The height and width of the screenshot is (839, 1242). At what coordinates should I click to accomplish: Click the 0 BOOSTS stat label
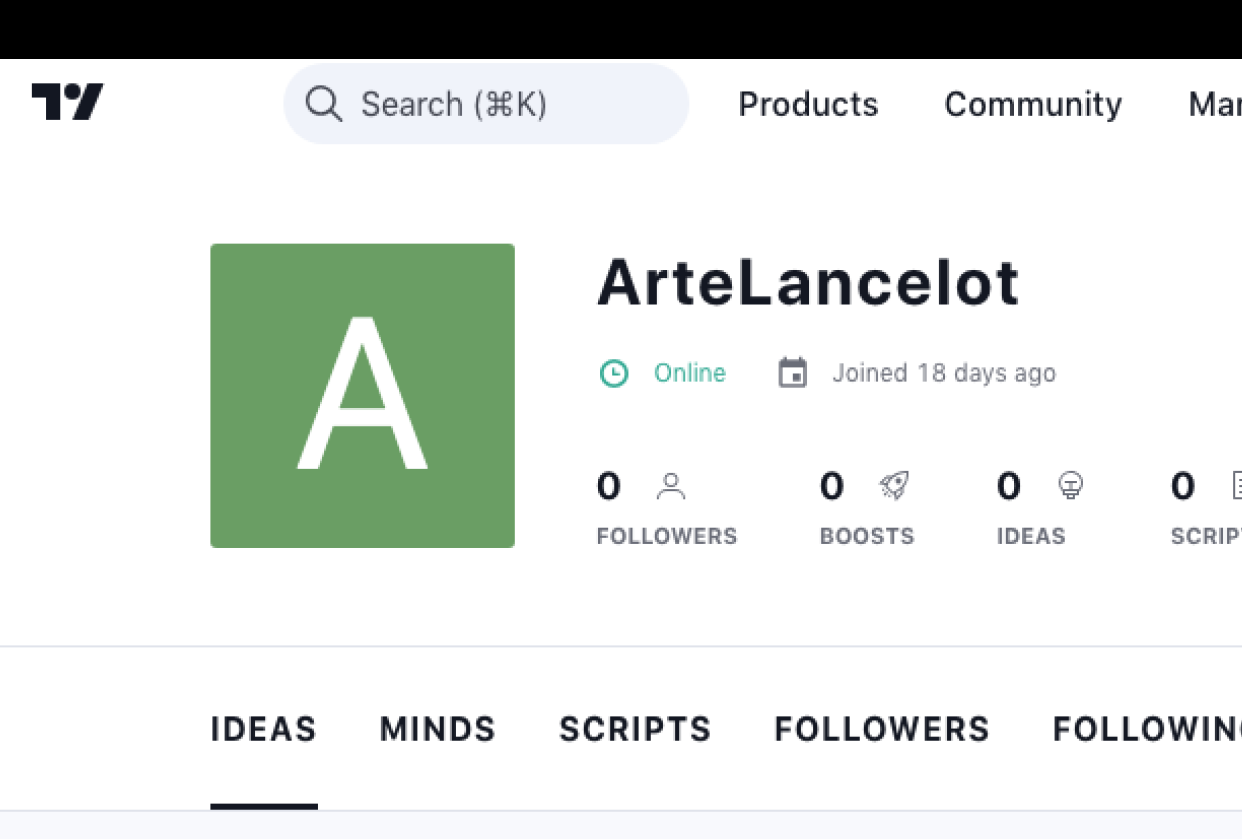point(867,536)
